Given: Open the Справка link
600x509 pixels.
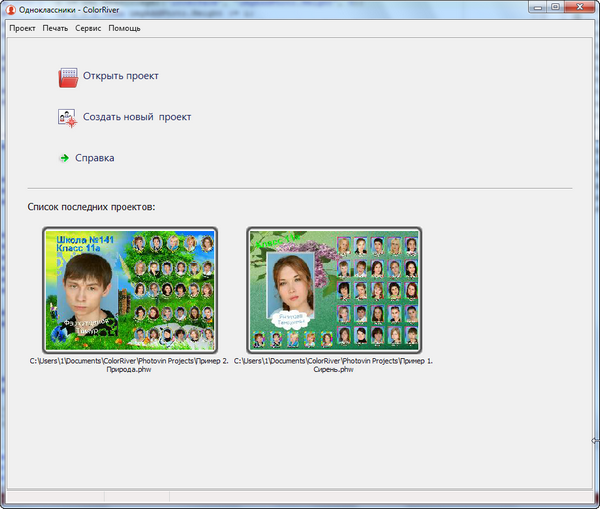Looking at the screenshot, I should pyautogui.click(x=95, y=158).
